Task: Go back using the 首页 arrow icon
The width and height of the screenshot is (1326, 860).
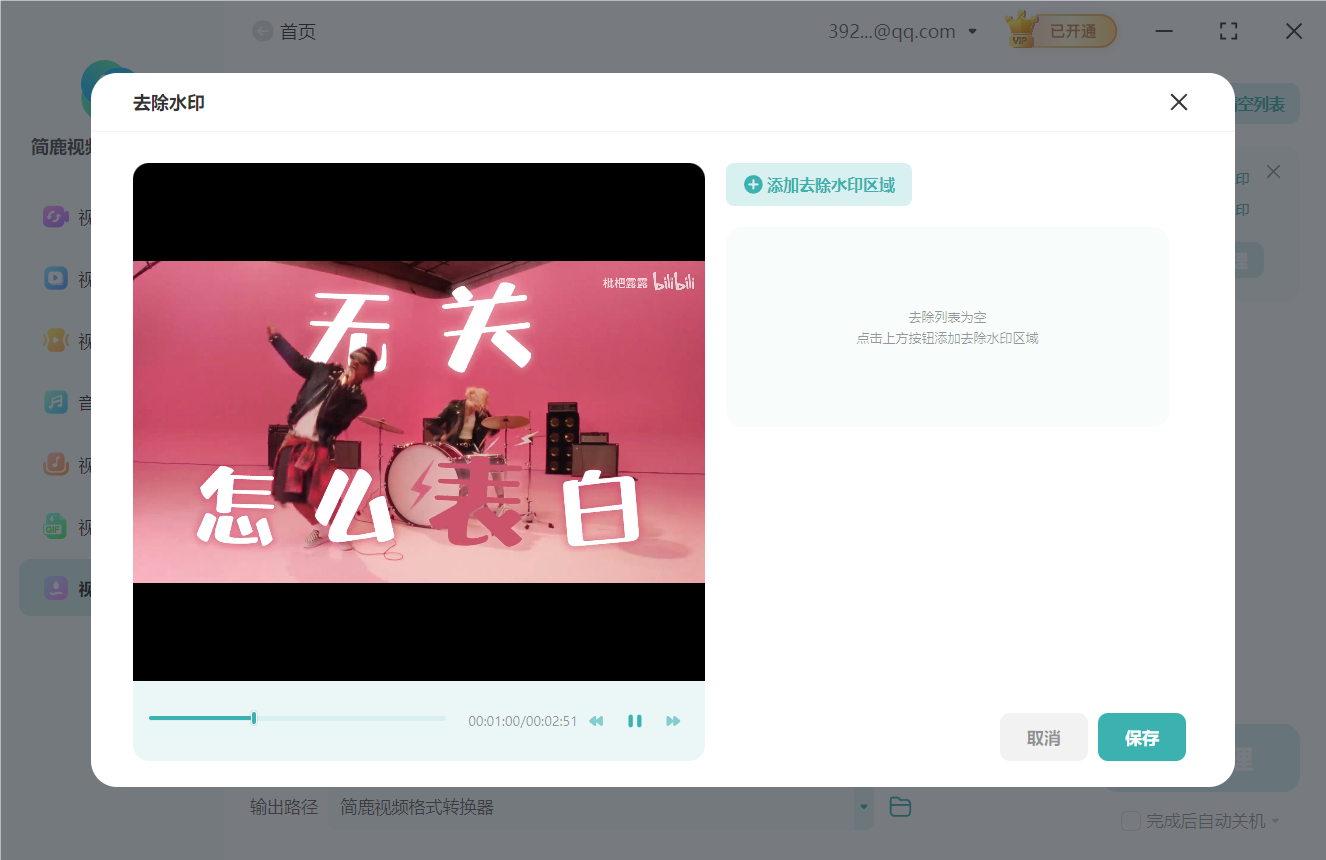Action: pos(263,32)
